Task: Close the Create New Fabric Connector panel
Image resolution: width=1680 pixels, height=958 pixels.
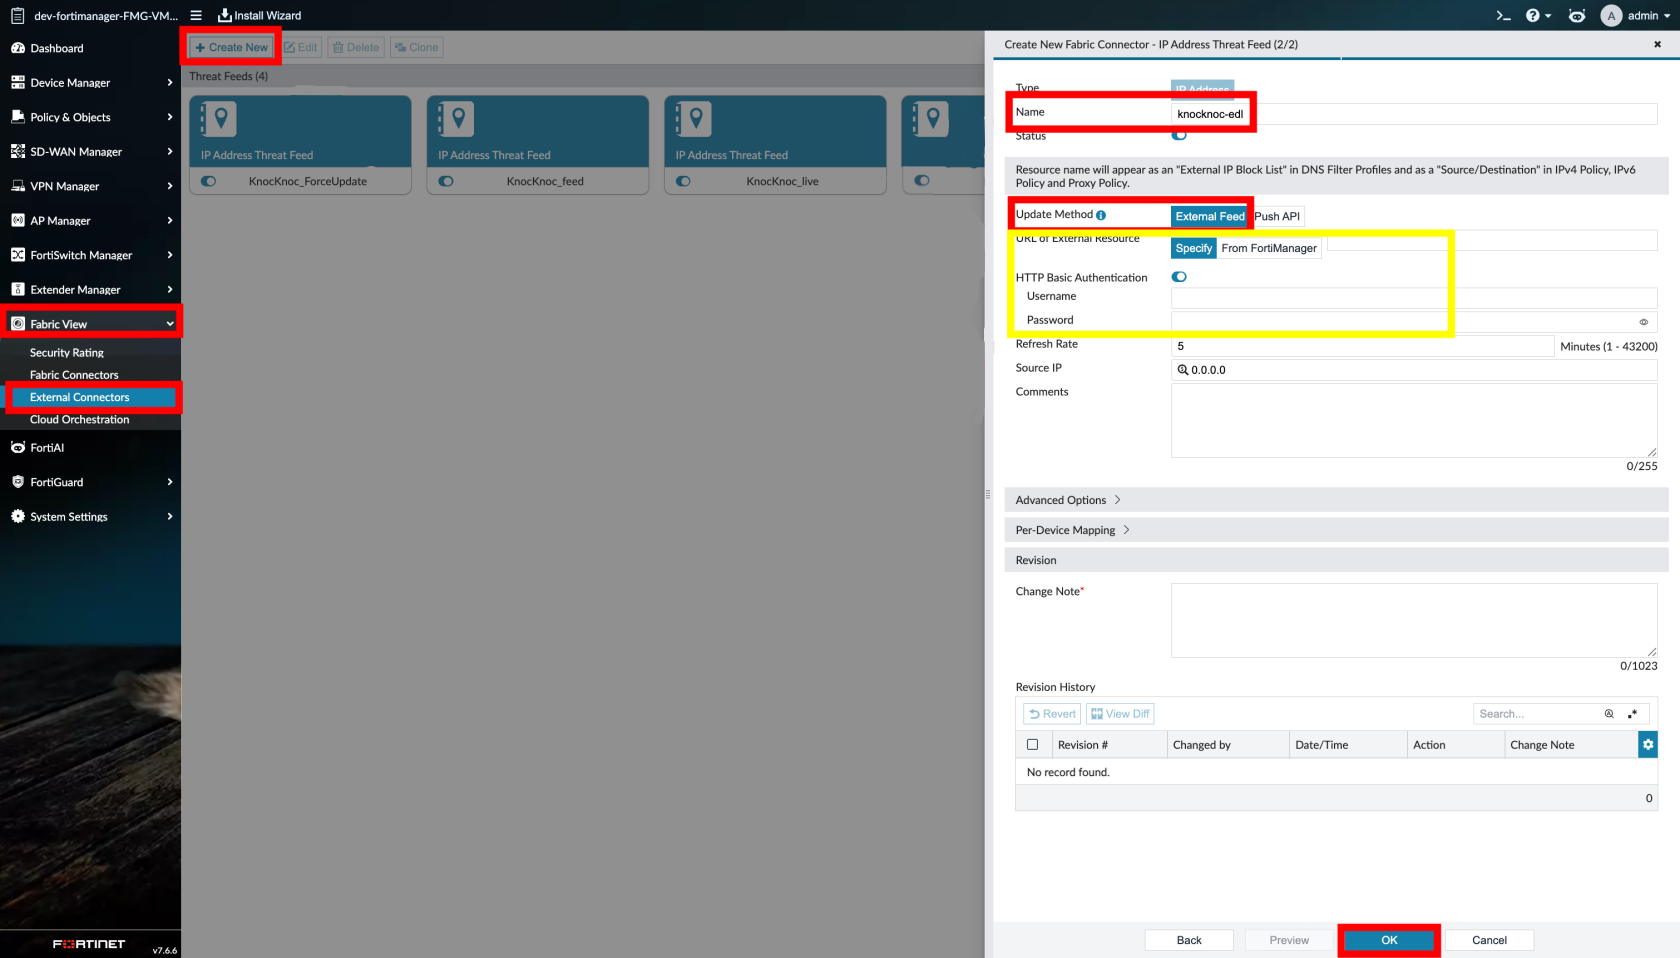Action: (x=1657, y=44)
